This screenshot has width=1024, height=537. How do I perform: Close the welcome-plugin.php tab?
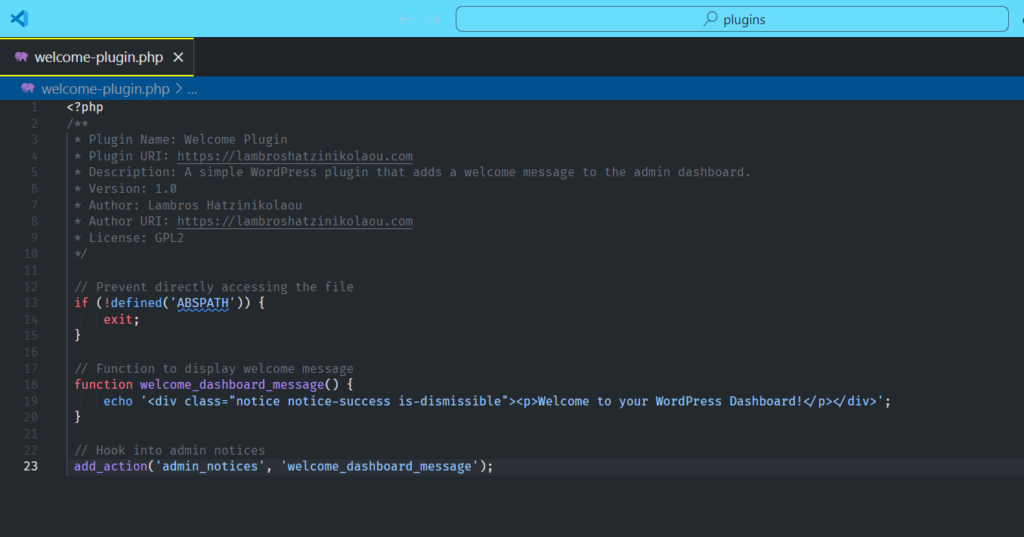coord(178,57)
